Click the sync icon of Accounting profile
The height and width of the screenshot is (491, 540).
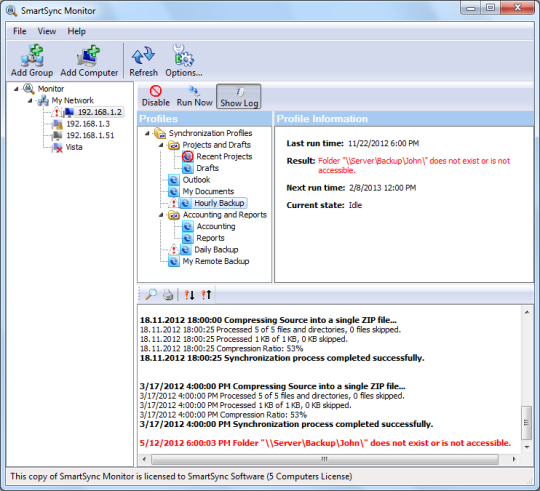click(188, 227)
